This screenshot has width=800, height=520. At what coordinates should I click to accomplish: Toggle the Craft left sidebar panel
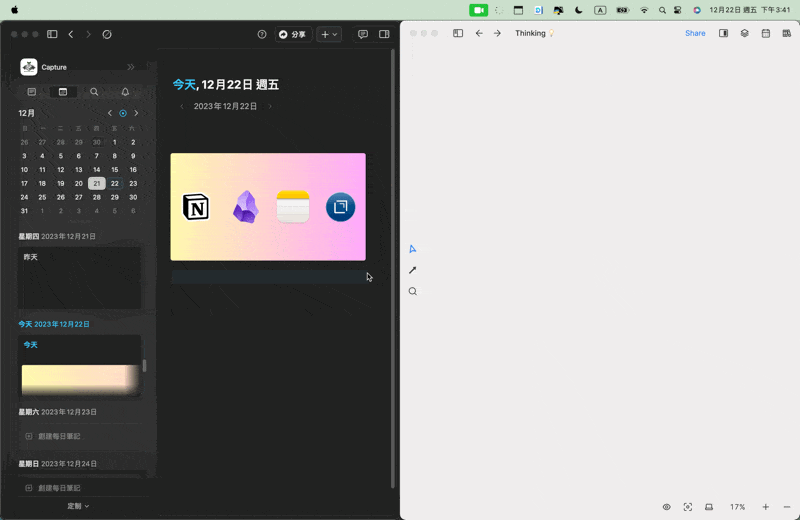[52, 34]
